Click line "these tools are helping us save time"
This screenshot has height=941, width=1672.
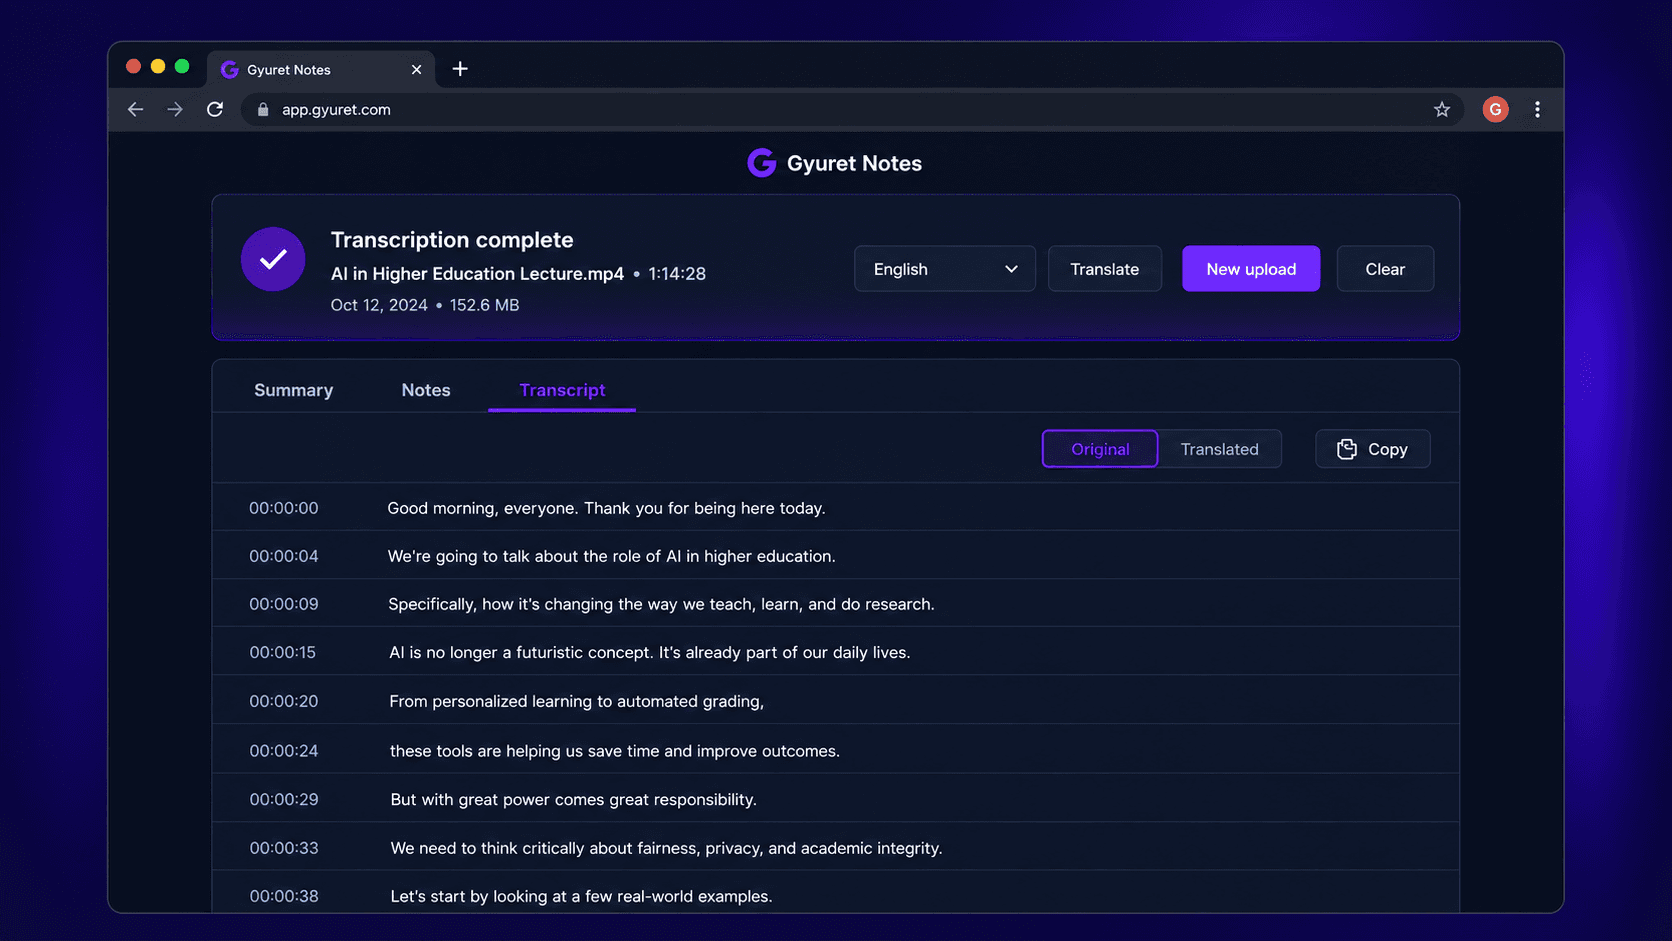(615, 750)
